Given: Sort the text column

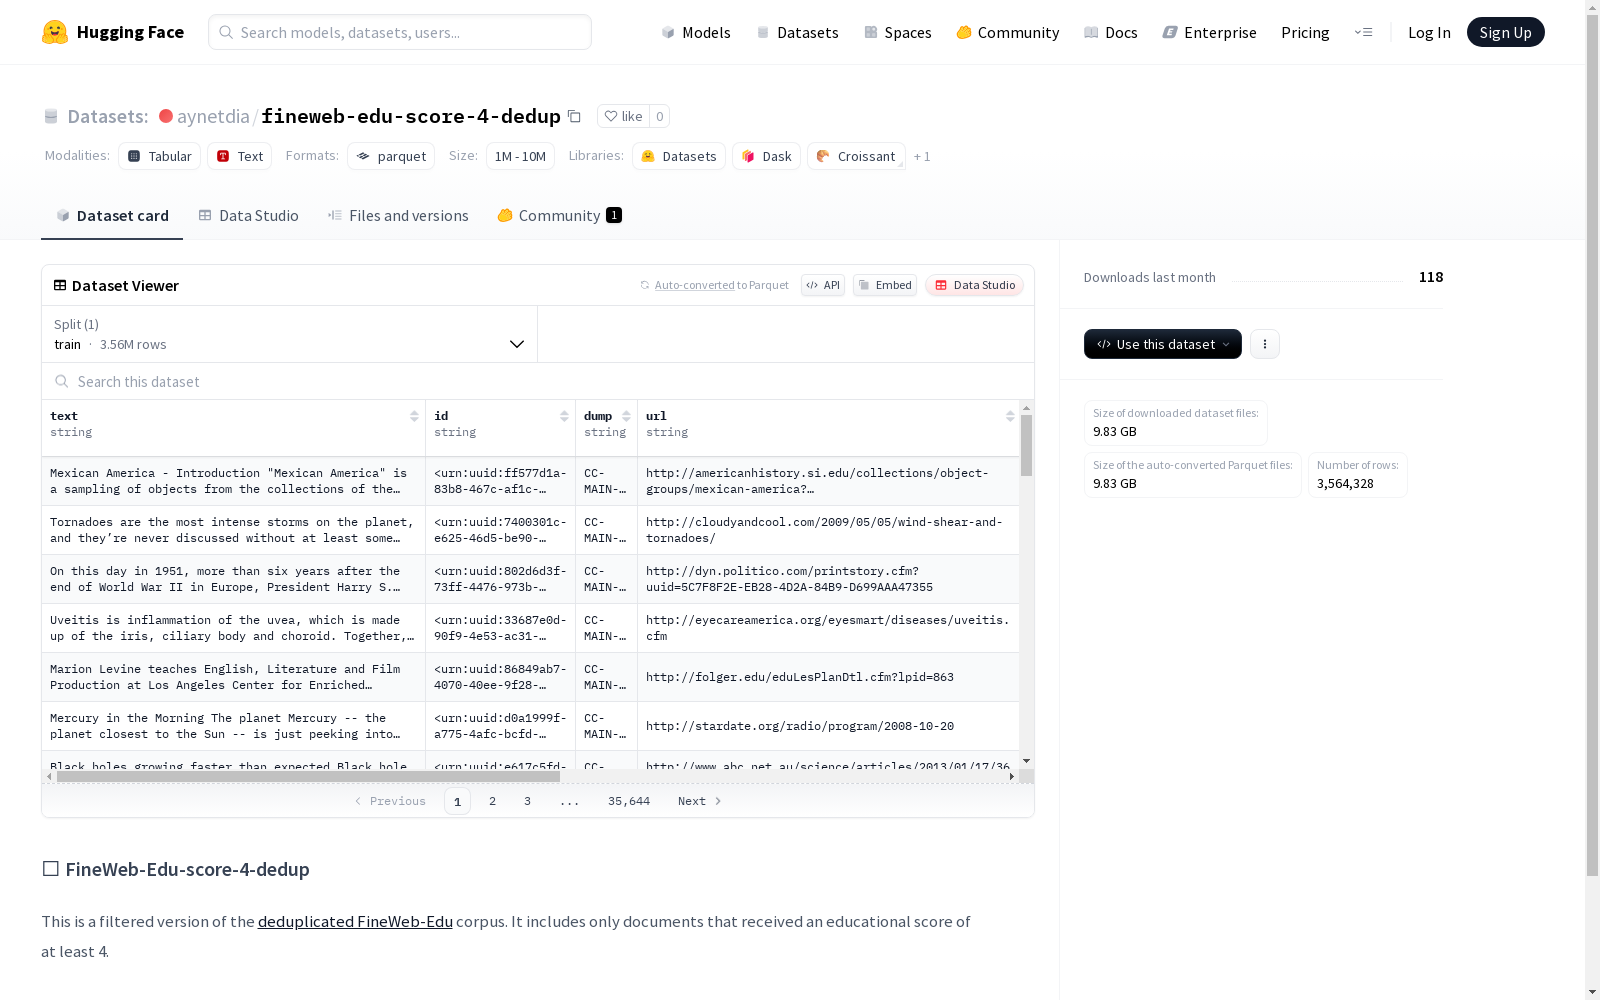Looking at the screenshot, I should (x=414, y=416).
